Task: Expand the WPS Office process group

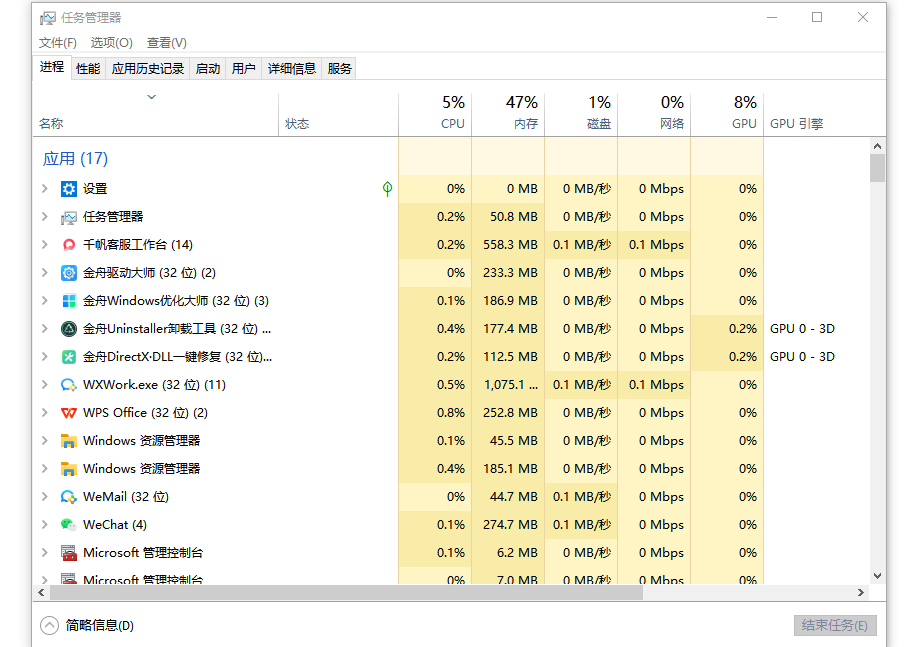Action: click(x=44, y=413)
